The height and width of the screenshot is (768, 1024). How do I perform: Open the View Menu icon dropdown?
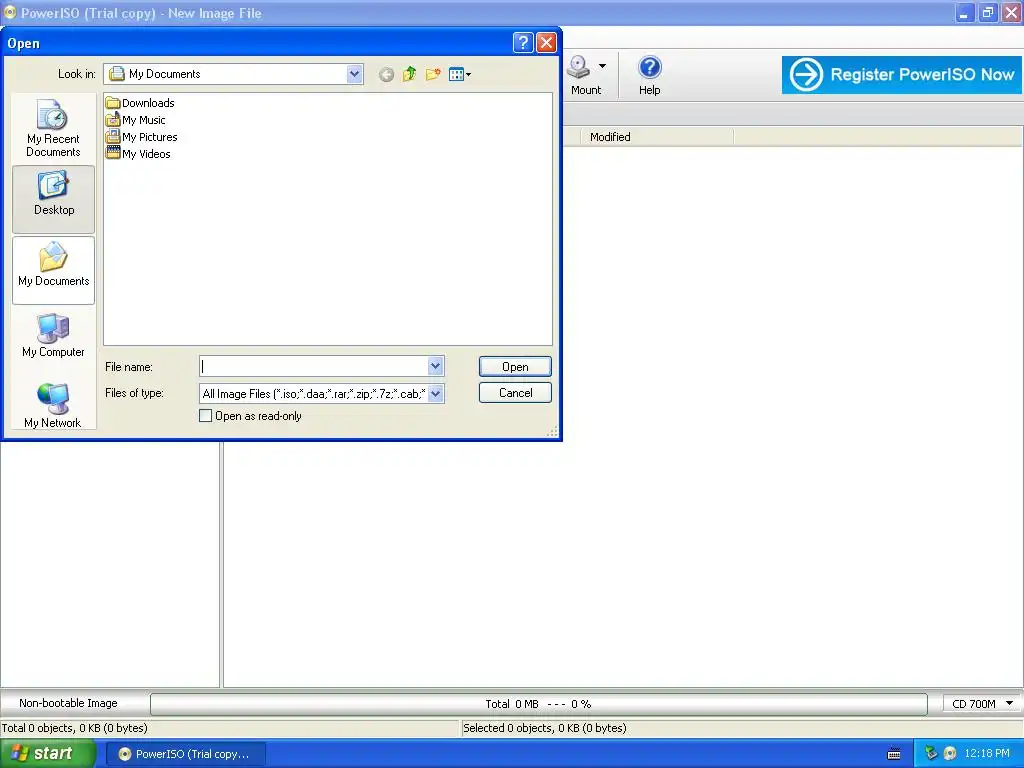(460, 74)
